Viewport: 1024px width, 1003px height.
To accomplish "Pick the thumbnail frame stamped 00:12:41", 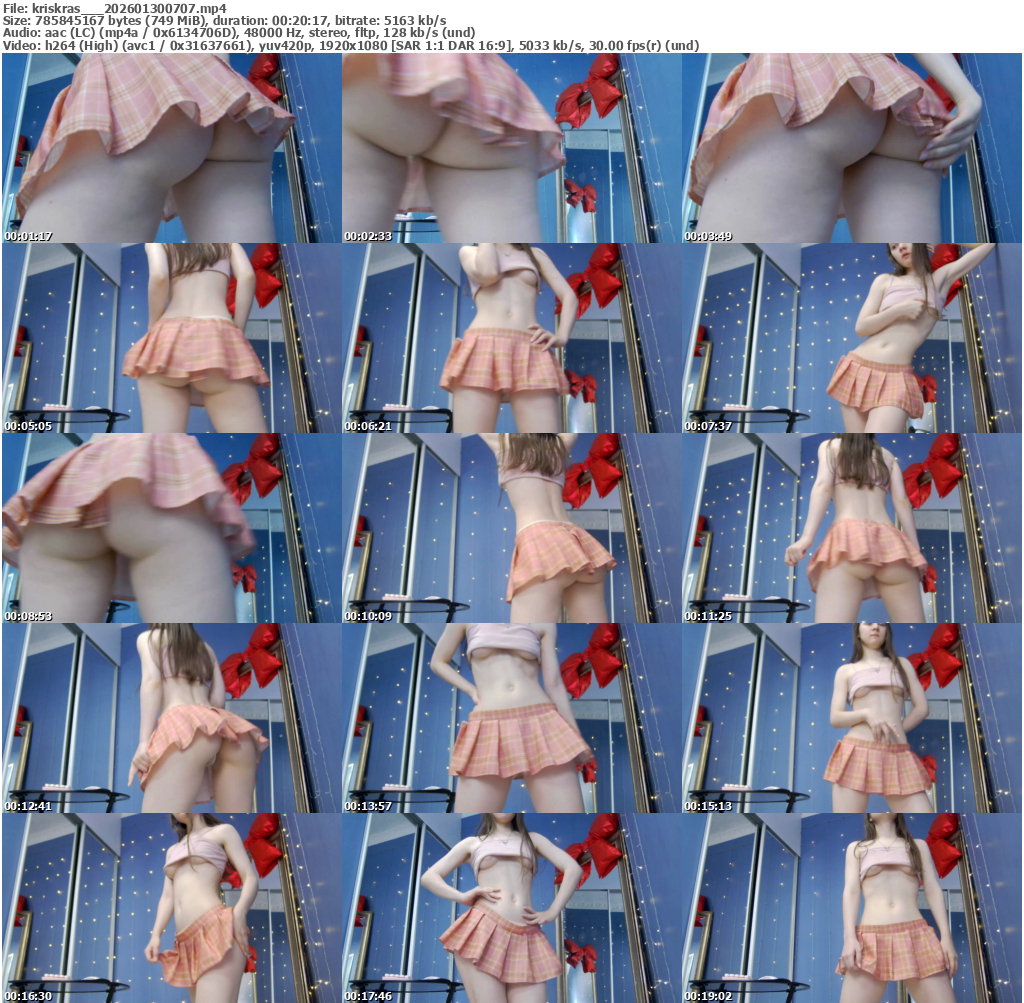I will point(172,718).
